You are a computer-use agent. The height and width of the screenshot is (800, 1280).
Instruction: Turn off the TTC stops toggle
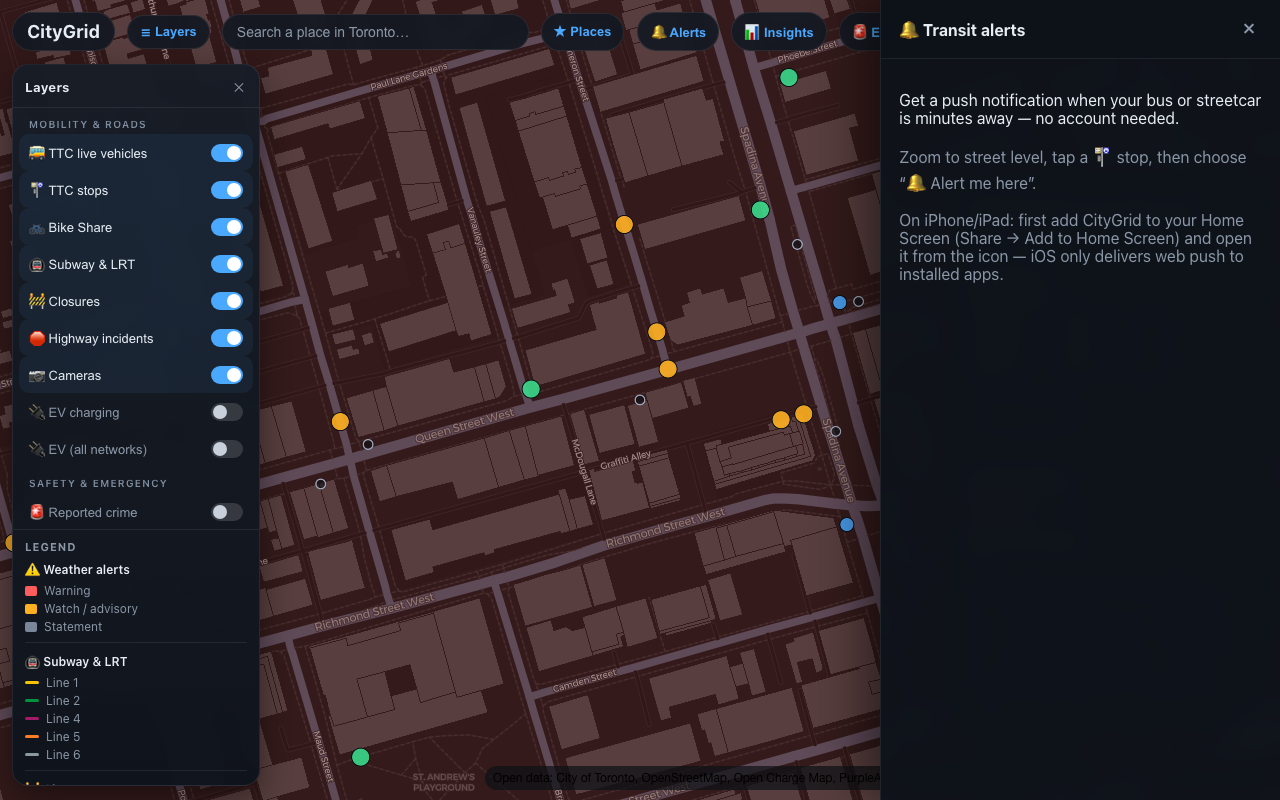[227, 190]
